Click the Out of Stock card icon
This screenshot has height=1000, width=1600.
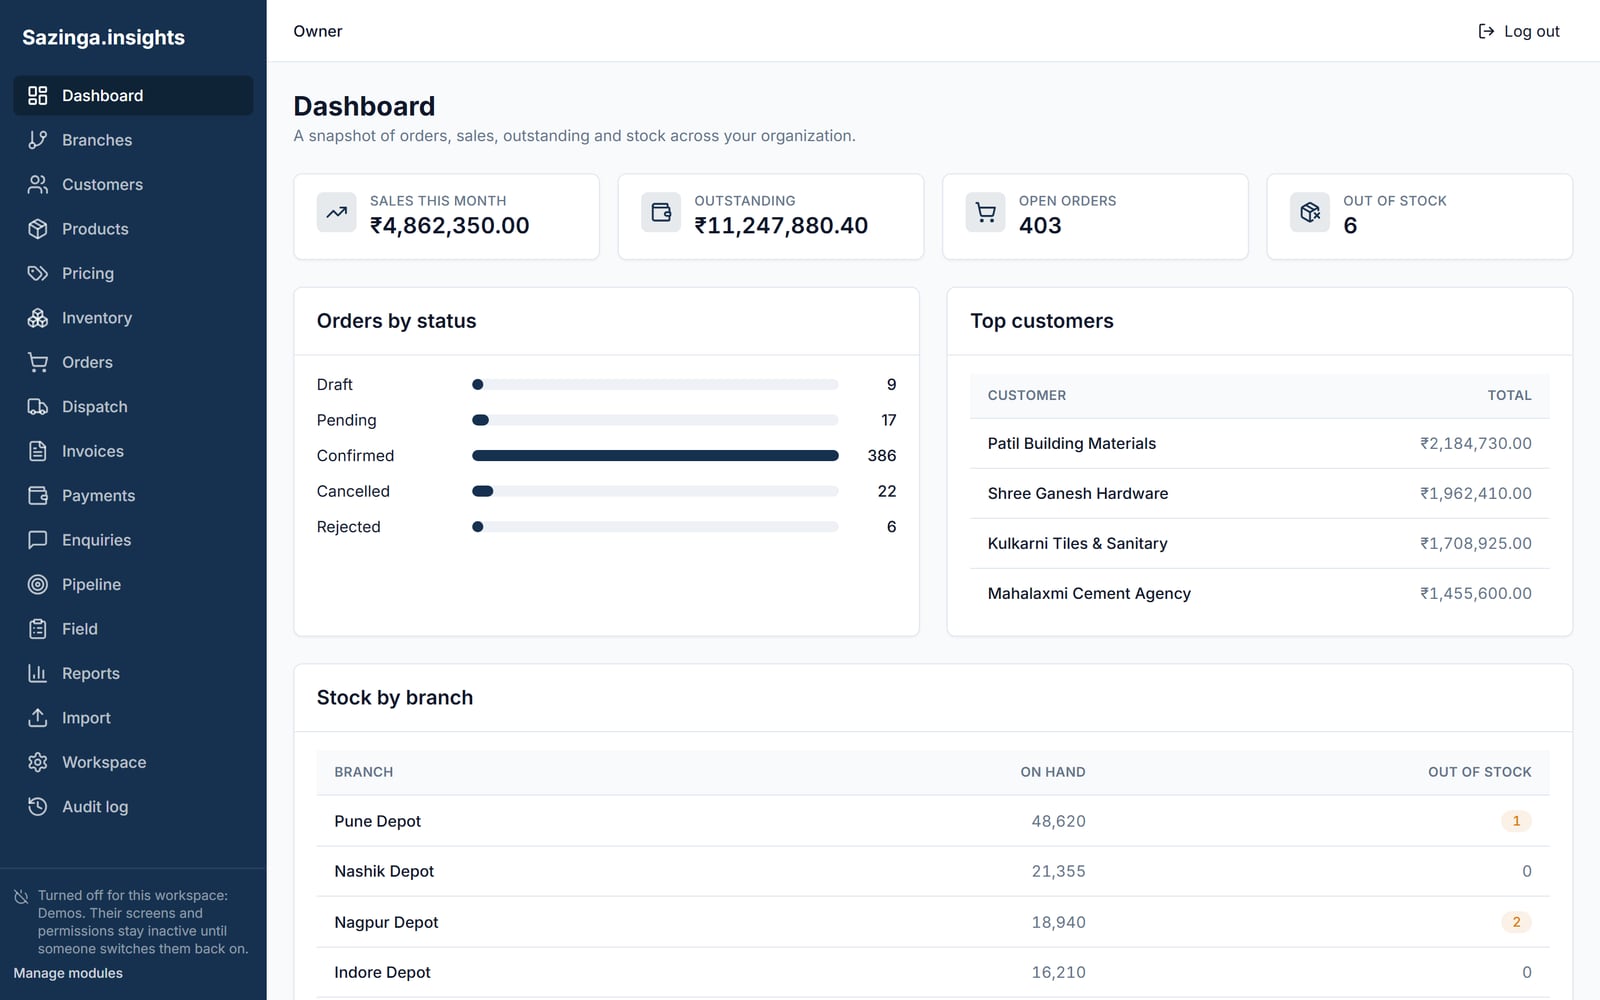(1310, 212)
